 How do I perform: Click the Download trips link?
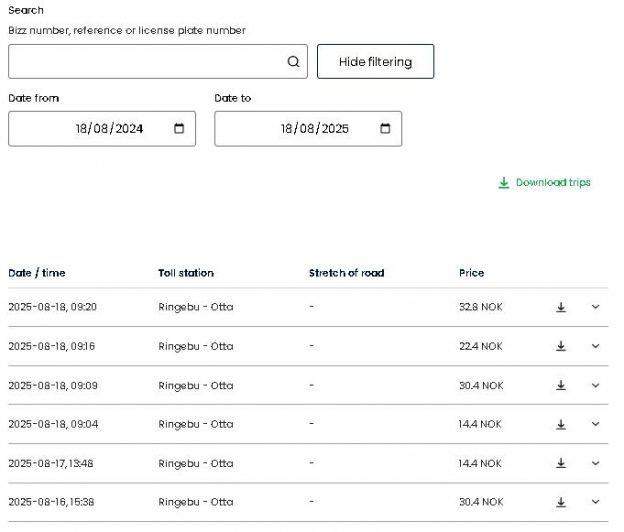(544, 183)
